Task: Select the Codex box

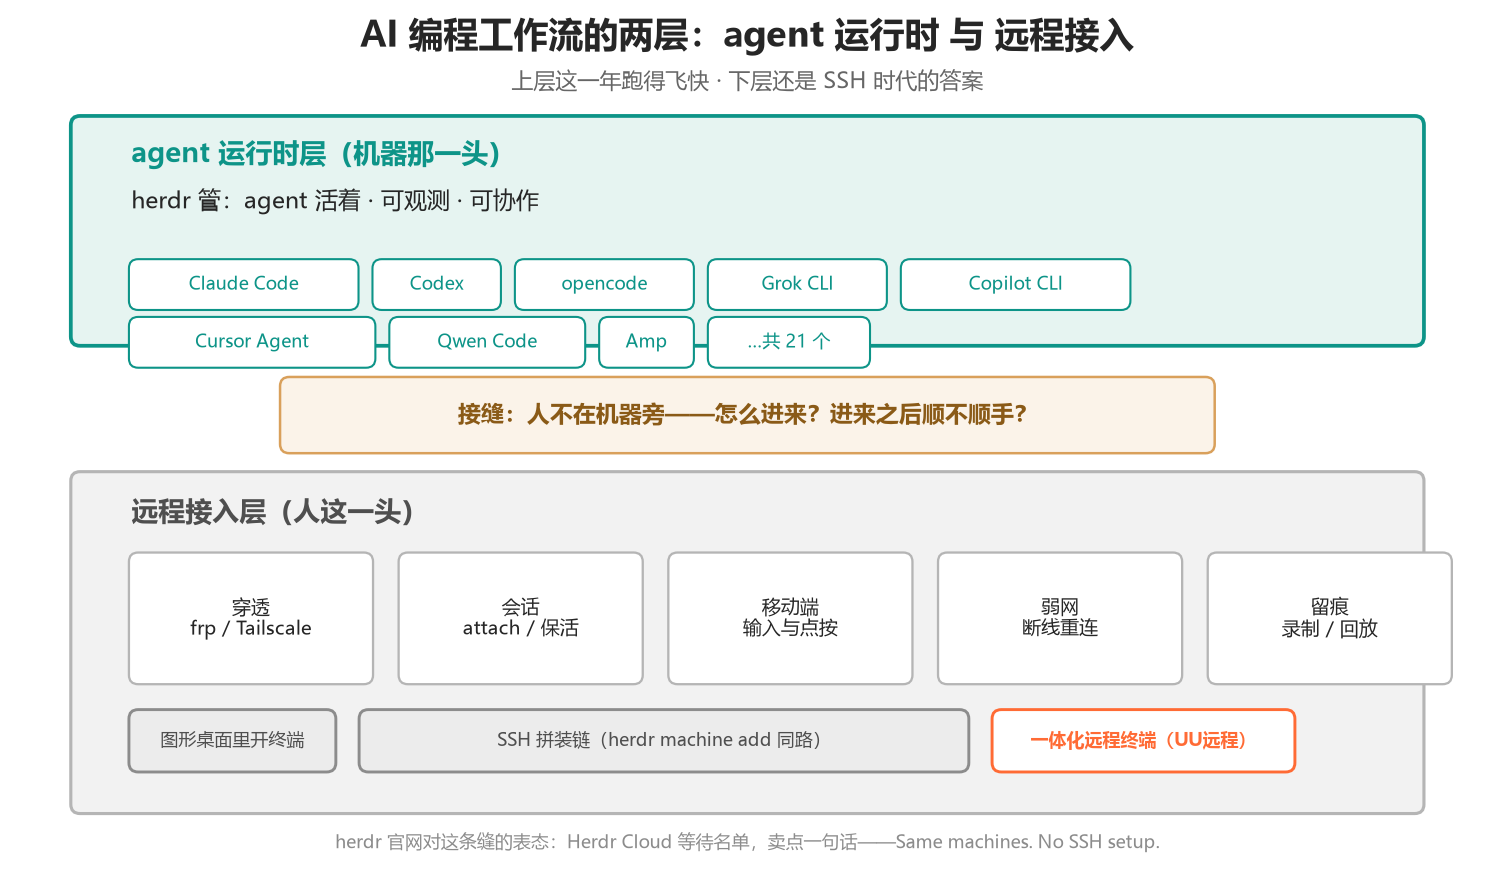Action: pyautogui.click(x=437, y=284)
